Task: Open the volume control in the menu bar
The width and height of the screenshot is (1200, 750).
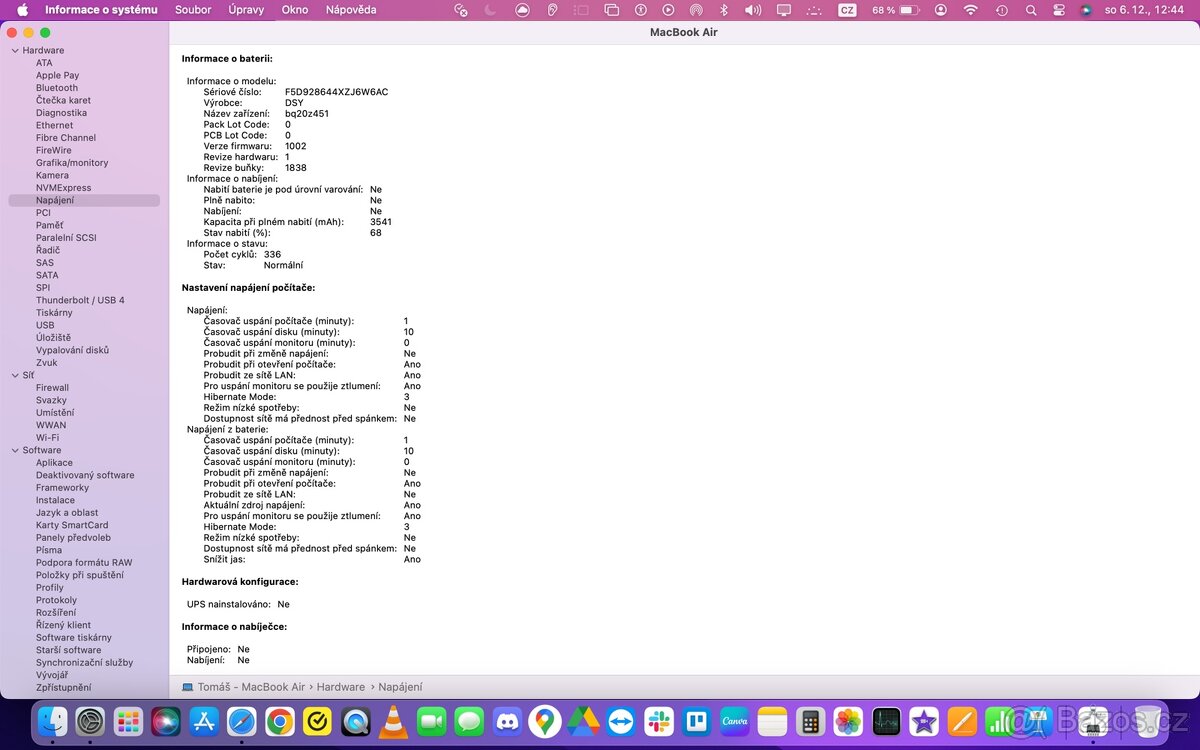Action: click(x=752, y=10)
